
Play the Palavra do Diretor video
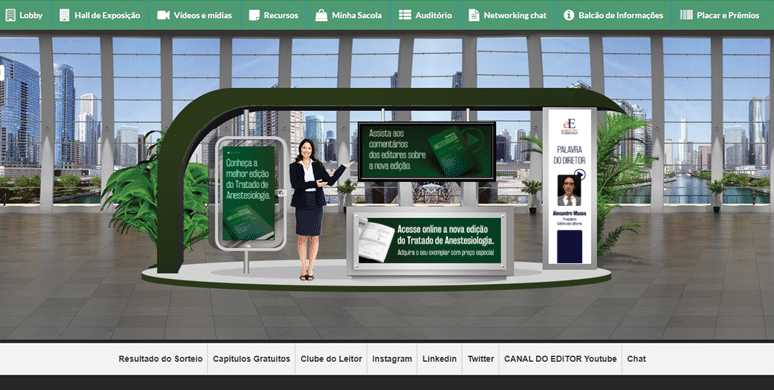tap(580, 174)
